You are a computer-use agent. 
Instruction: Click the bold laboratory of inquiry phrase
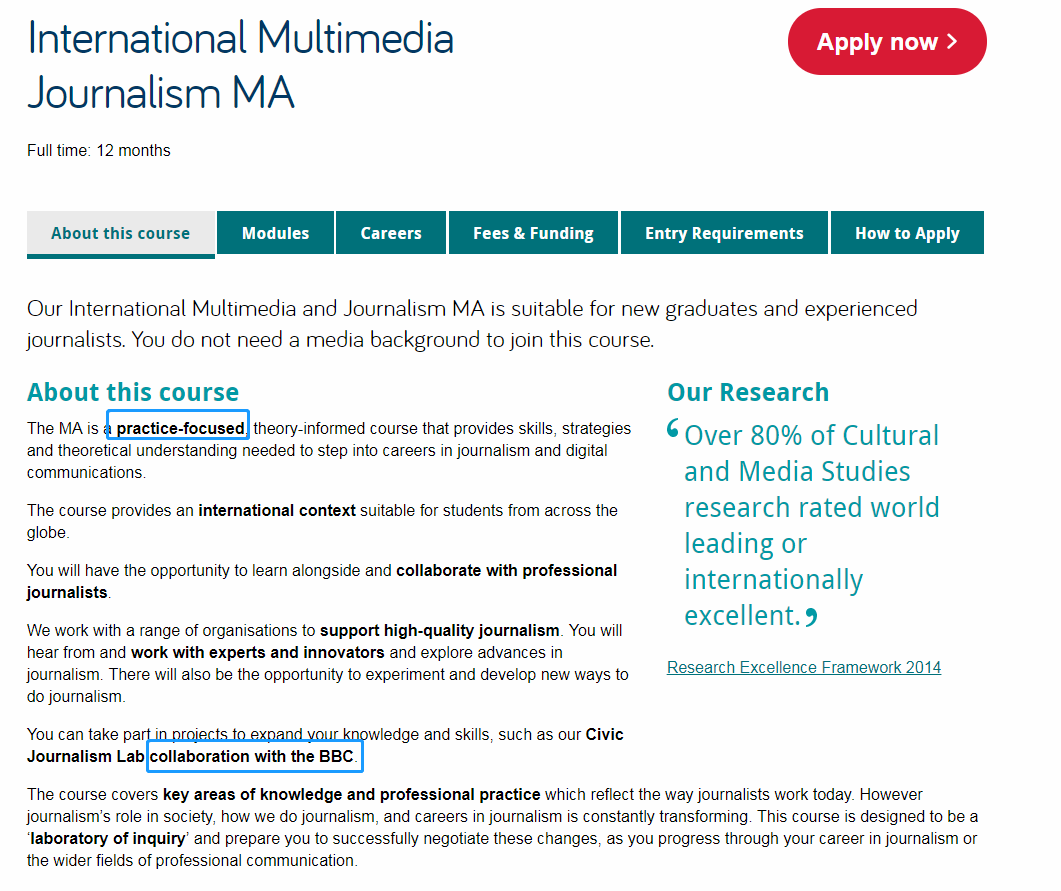(109, 838)
